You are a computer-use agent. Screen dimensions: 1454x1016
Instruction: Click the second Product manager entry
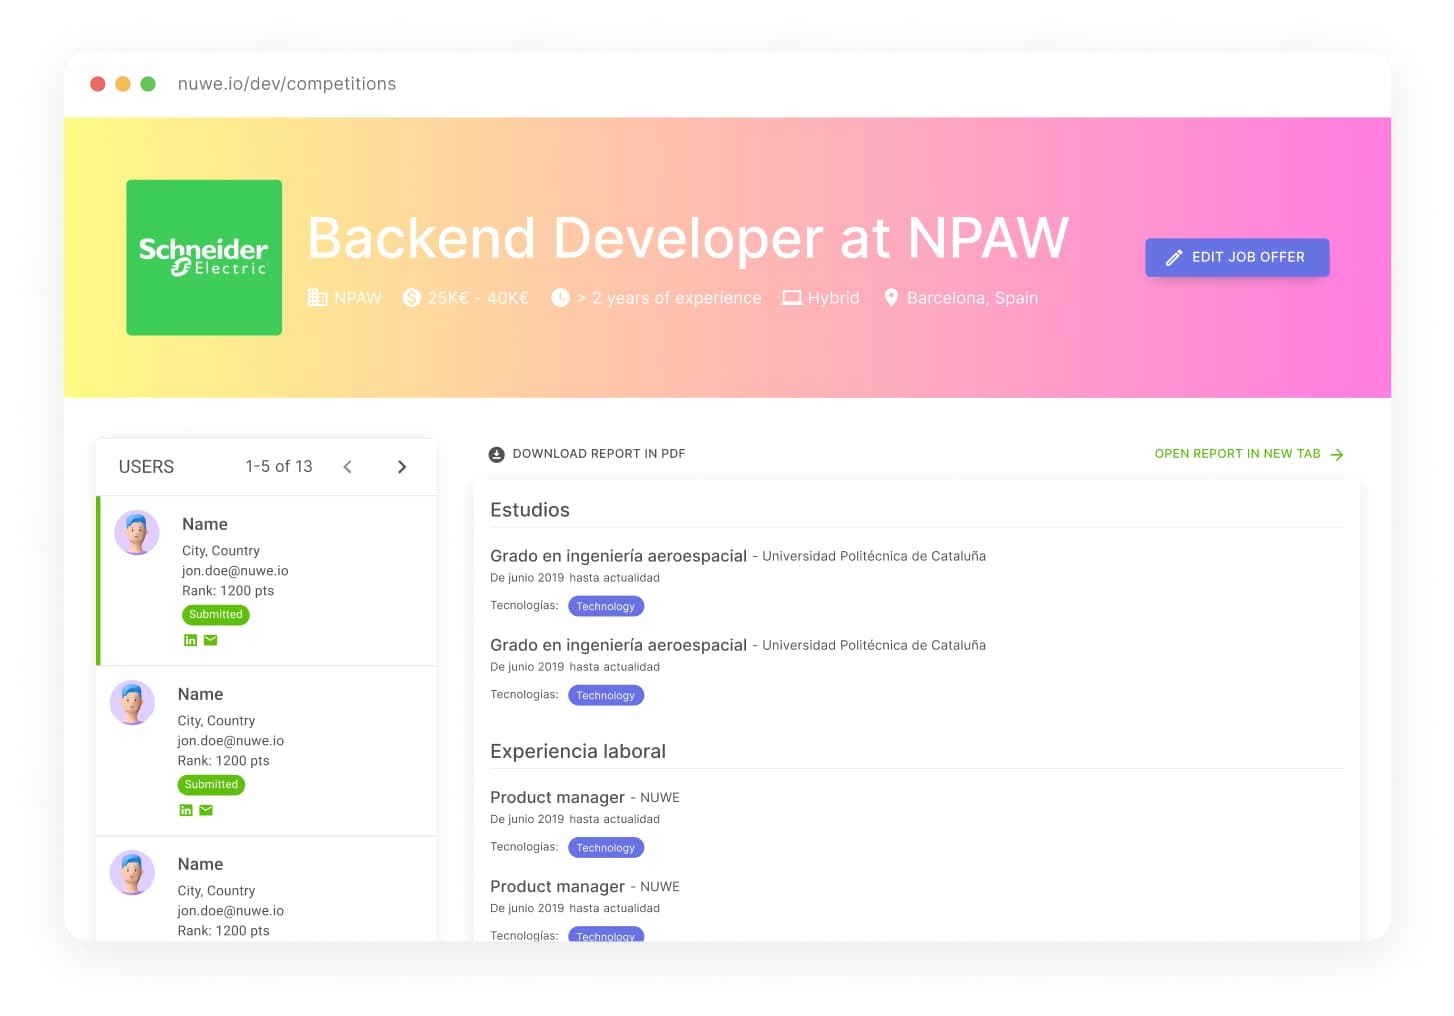(557, 886)
